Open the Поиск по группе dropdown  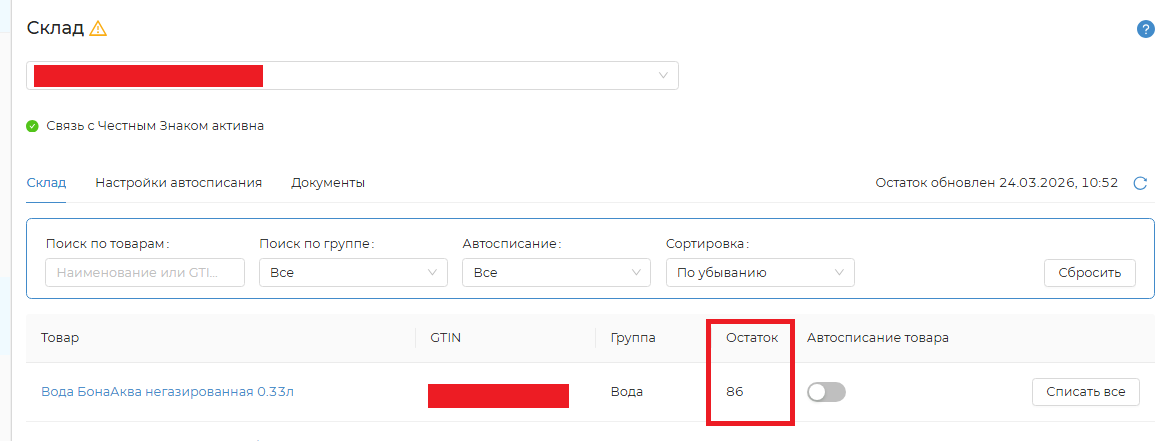[353, 272]
